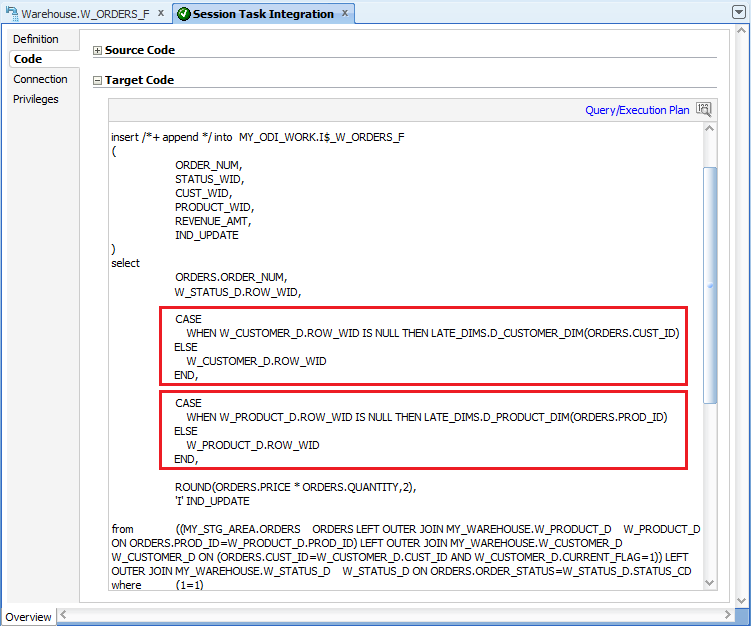Click code pane scrollbar down arrow

(710, 582)
